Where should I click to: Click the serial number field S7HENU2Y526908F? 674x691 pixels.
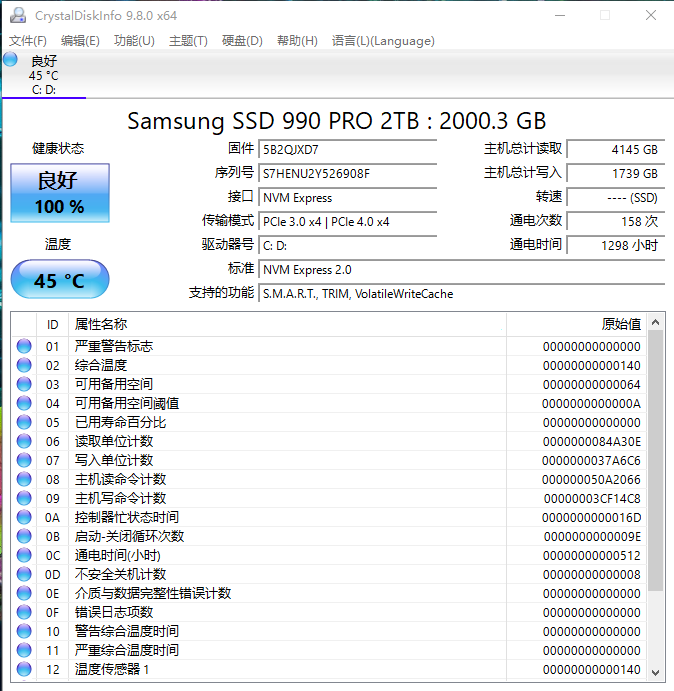click(347, 174)
